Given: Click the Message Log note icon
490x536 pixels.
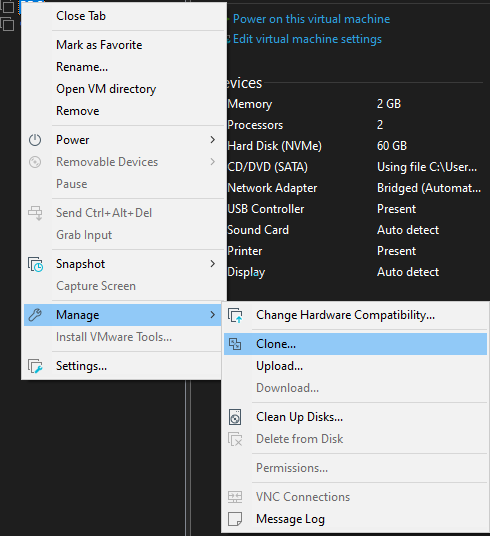Looking at the screenshot, I should [x=235, y=519].
